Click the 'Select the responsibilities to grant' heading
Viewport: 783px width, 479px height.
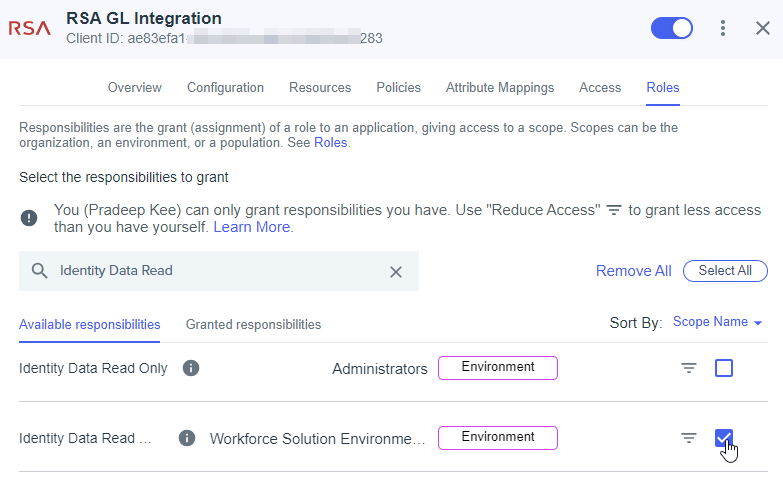tap(123, 178)
